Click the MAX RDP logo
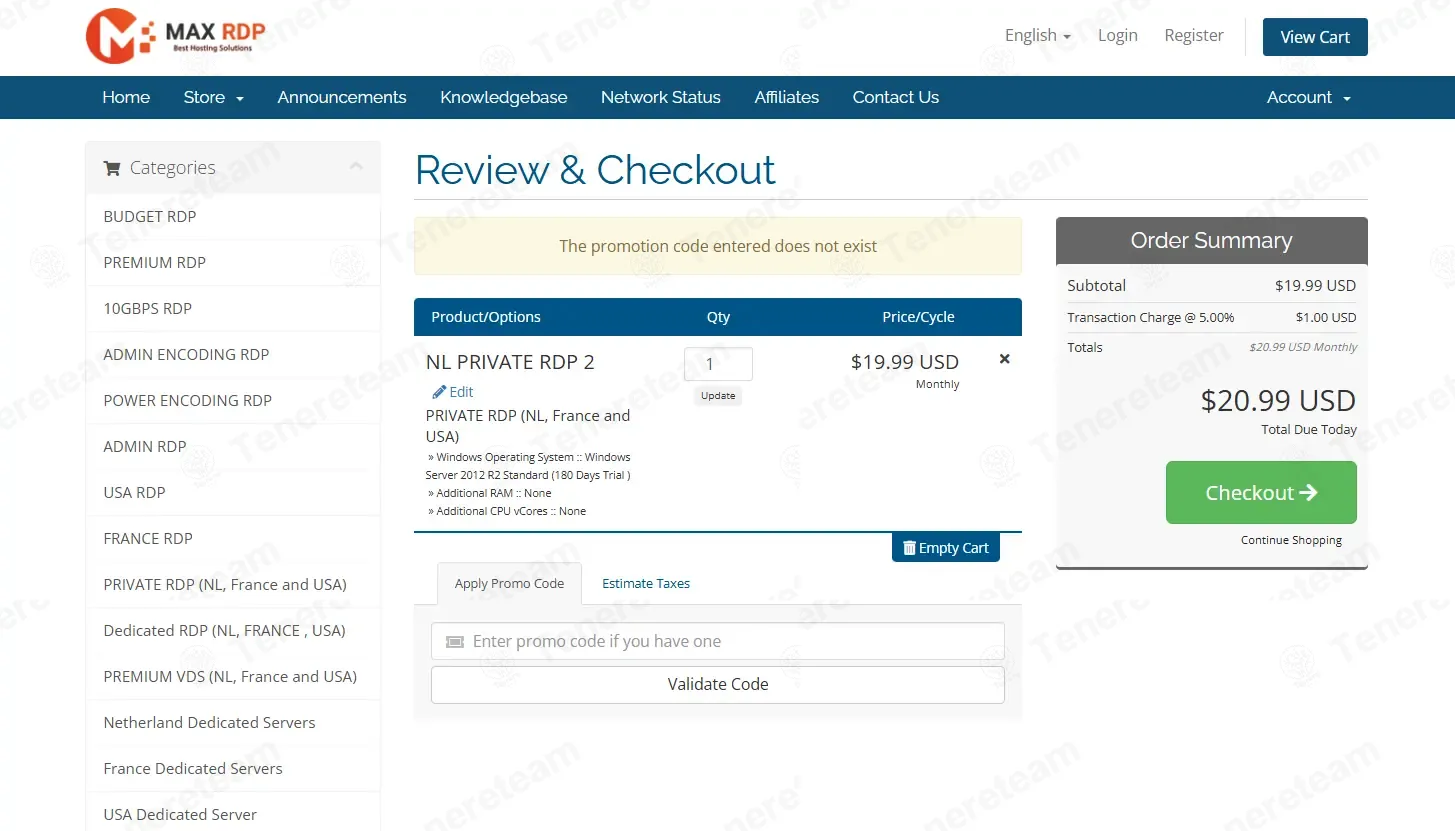The width and height of the screenshot is (1455, 831). tap(176, 36)
